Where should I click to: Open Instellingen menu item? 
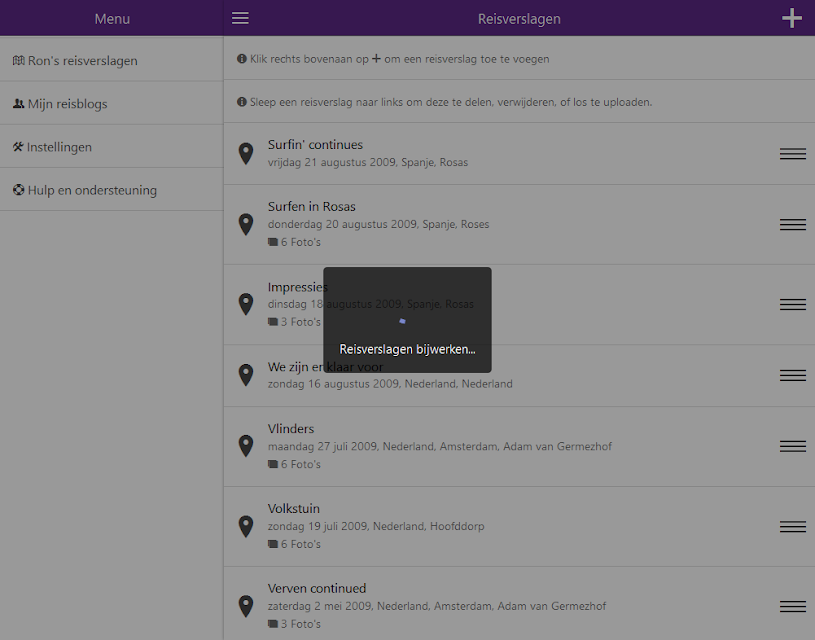112,147
